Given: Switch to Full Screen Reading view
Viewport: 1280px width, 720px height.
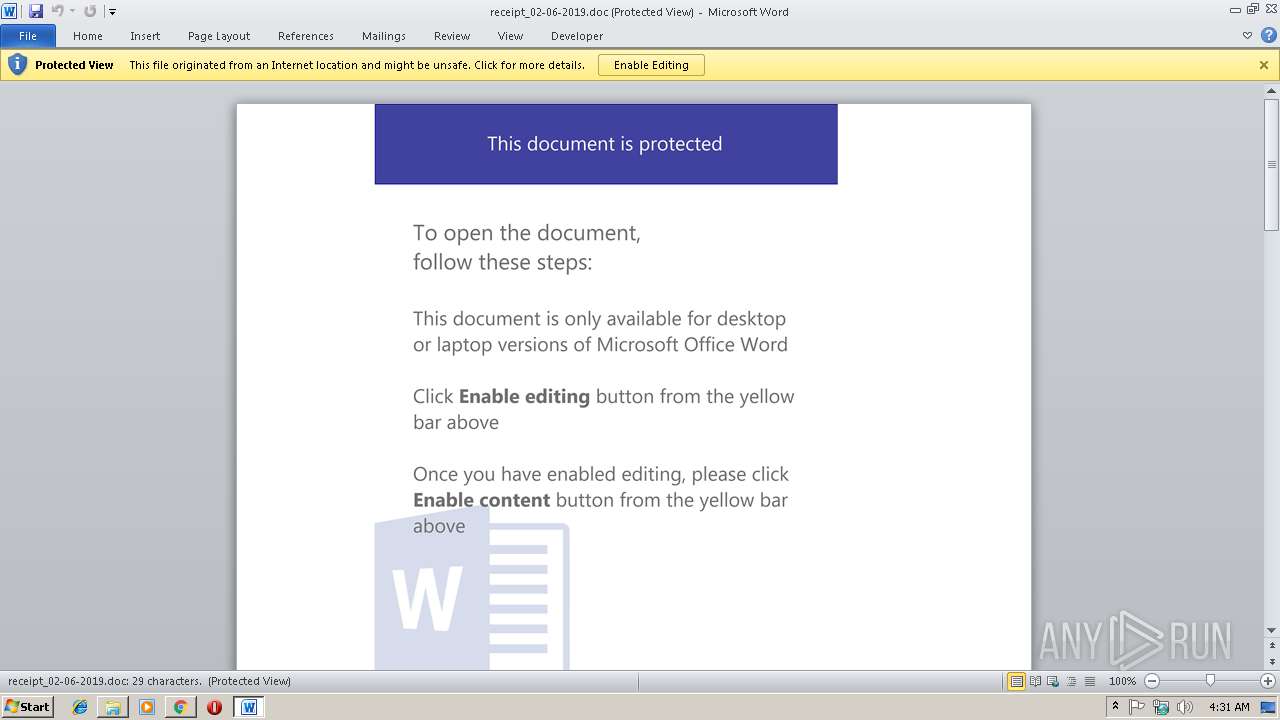Looking at the screenshot, I should [x=1035, y=681].
